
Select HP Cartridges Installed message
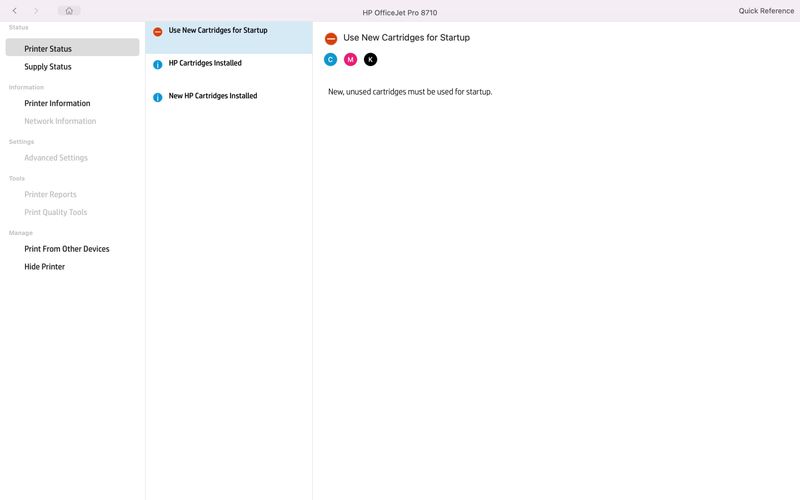[x=229, y=70]
